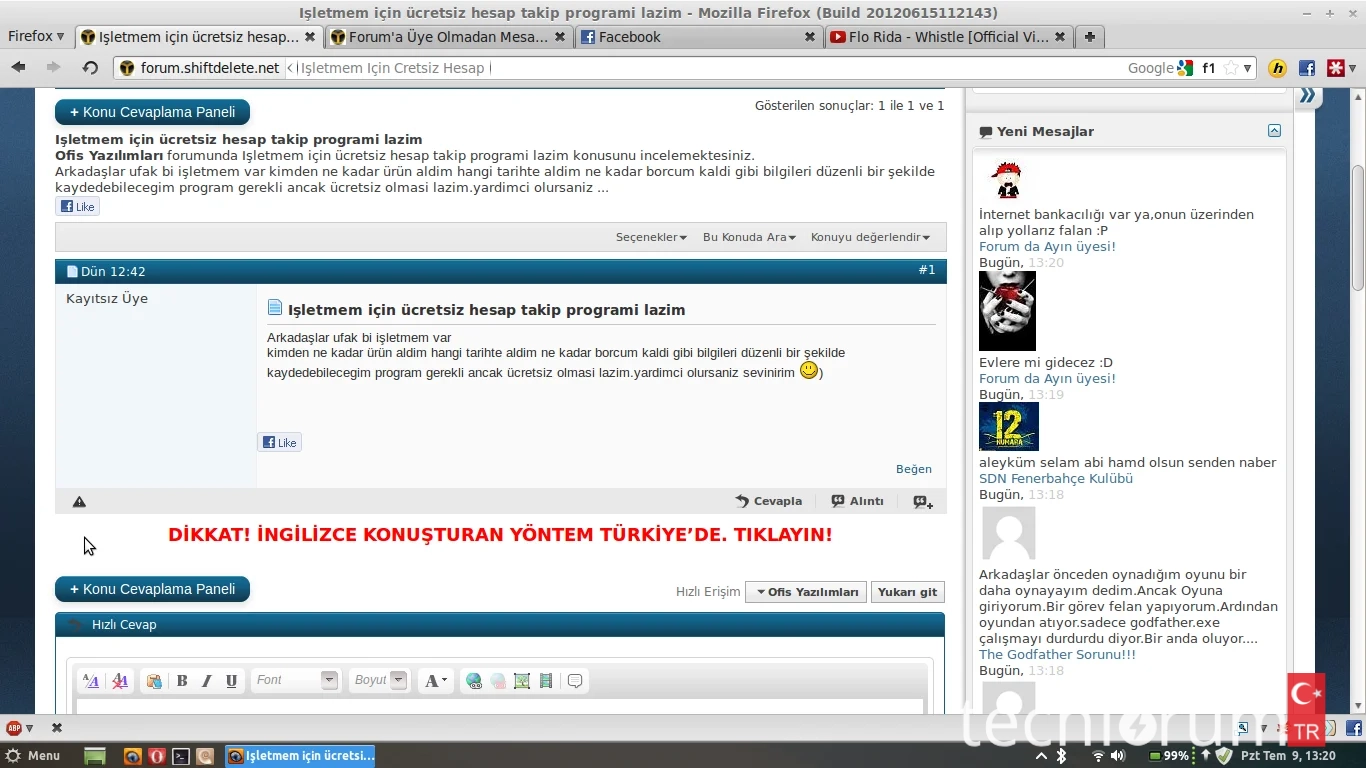
Task: Click the report post warning triangle icon
Action: (x=79, y=501)
